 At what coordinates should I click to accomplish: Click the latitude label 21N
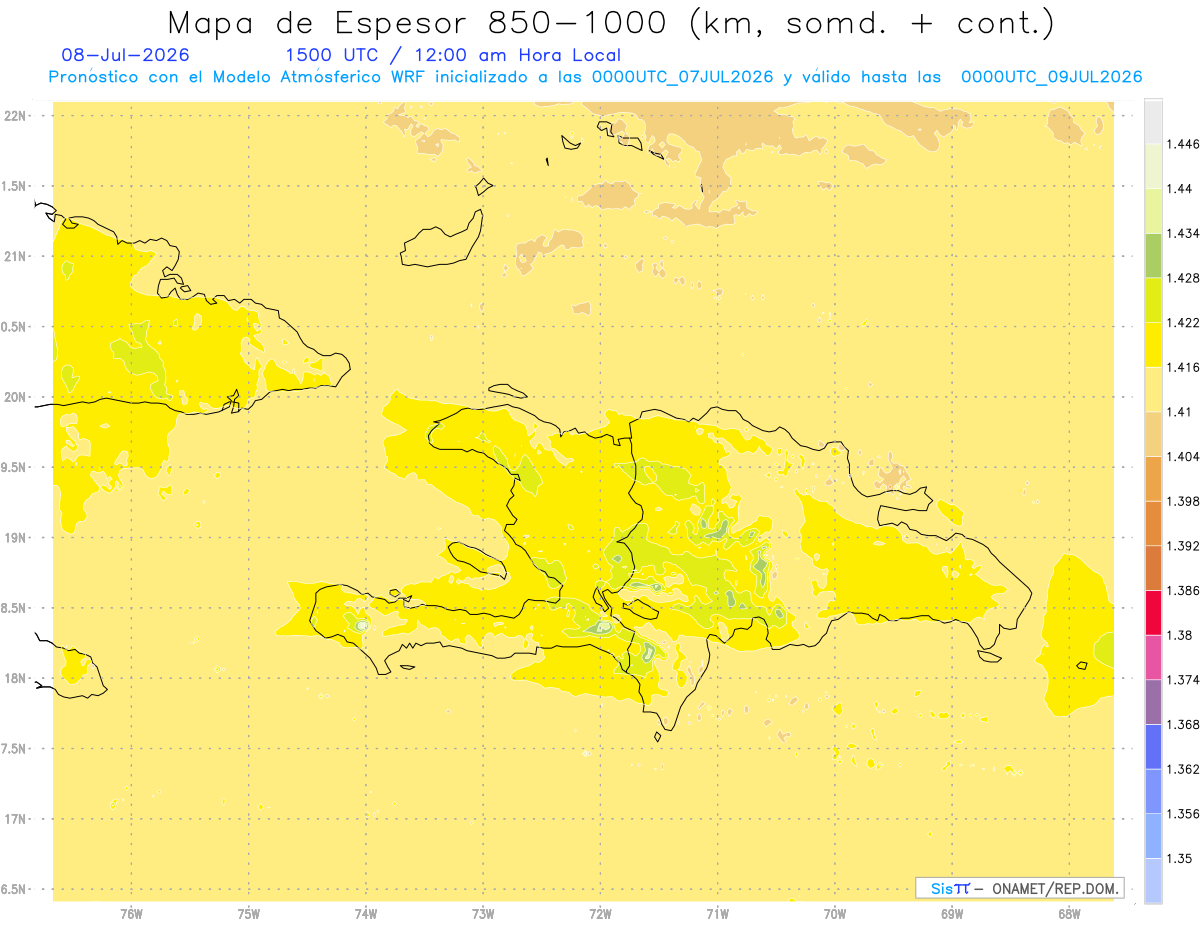pos(16,256)
